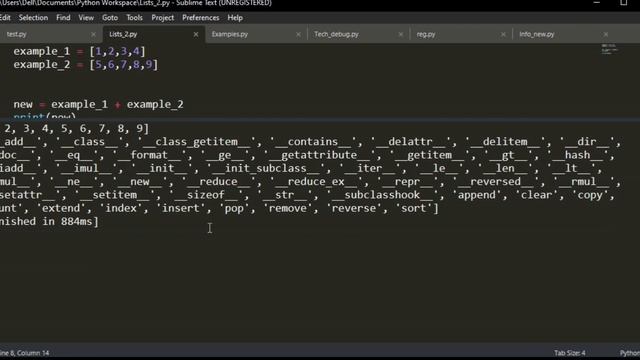Viewport: 640px width, 360px height.
Task: Open the Project menu
Action: (162, 18)
